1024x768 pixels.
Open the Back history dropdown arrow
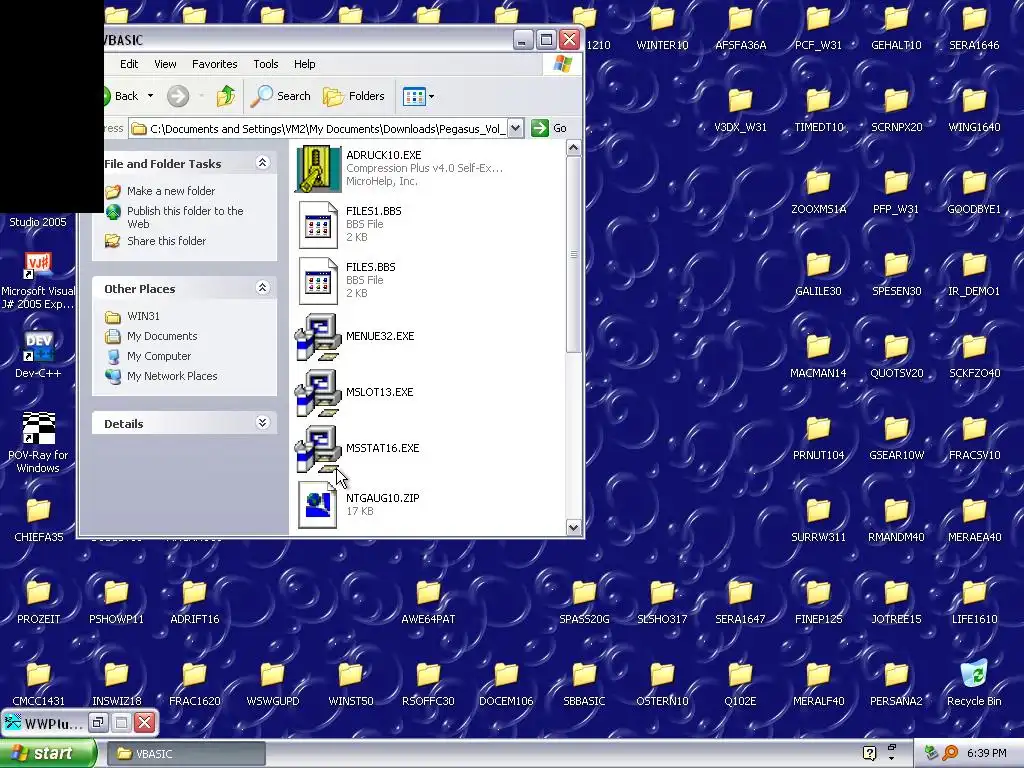(150, 96)
